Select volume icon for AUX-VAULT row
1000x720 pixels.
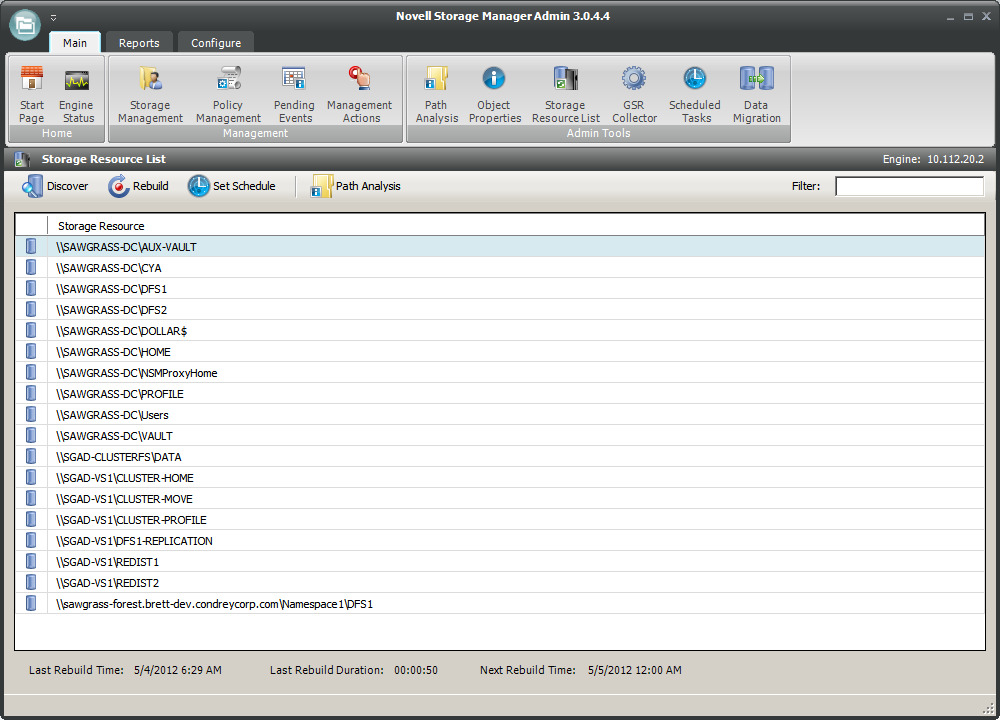point(31,246)
